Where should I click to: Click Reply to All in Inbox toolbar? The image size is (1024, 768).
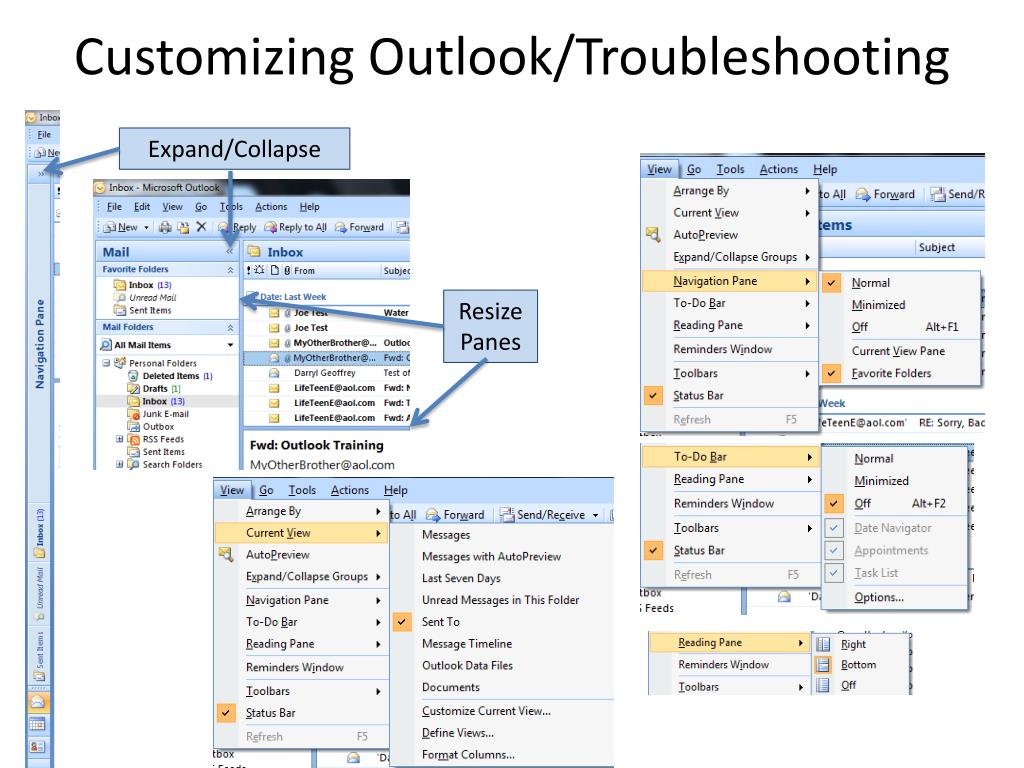point(296,227)
